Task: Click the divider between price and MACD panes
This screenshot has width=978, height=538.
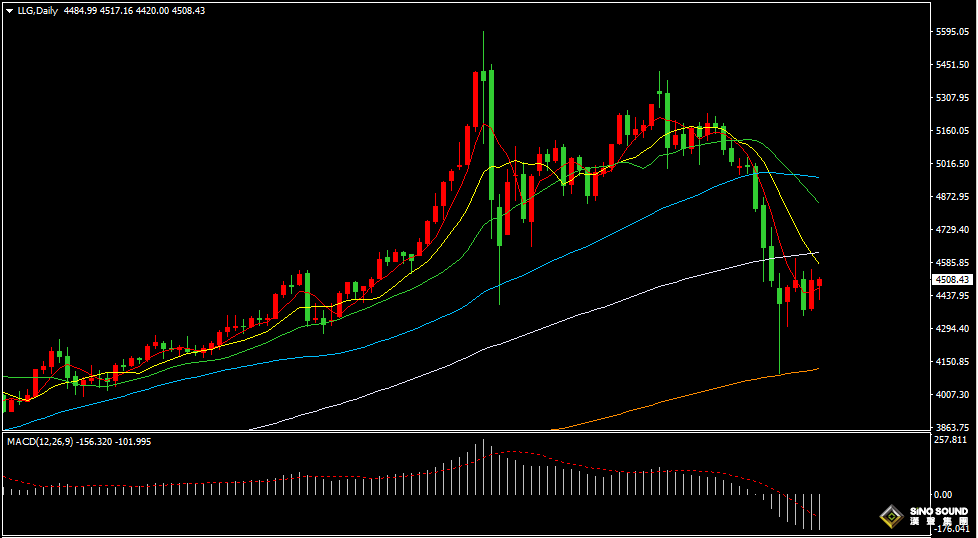Action: point(460,432)
